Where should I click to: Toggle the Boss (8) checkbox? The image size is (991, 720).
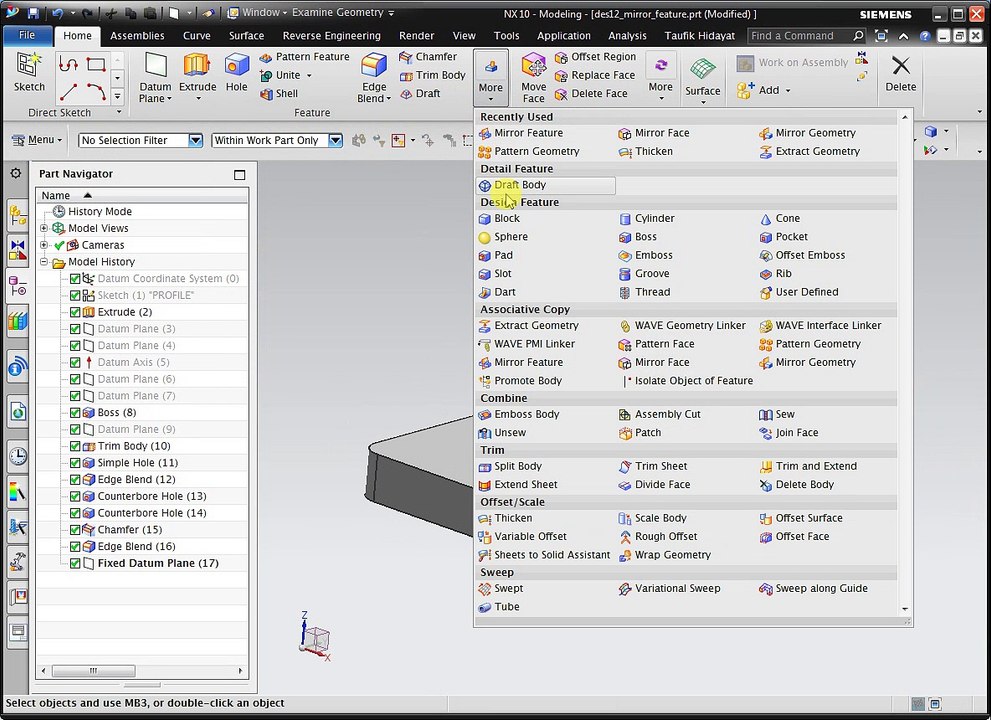tap(75, 413)
